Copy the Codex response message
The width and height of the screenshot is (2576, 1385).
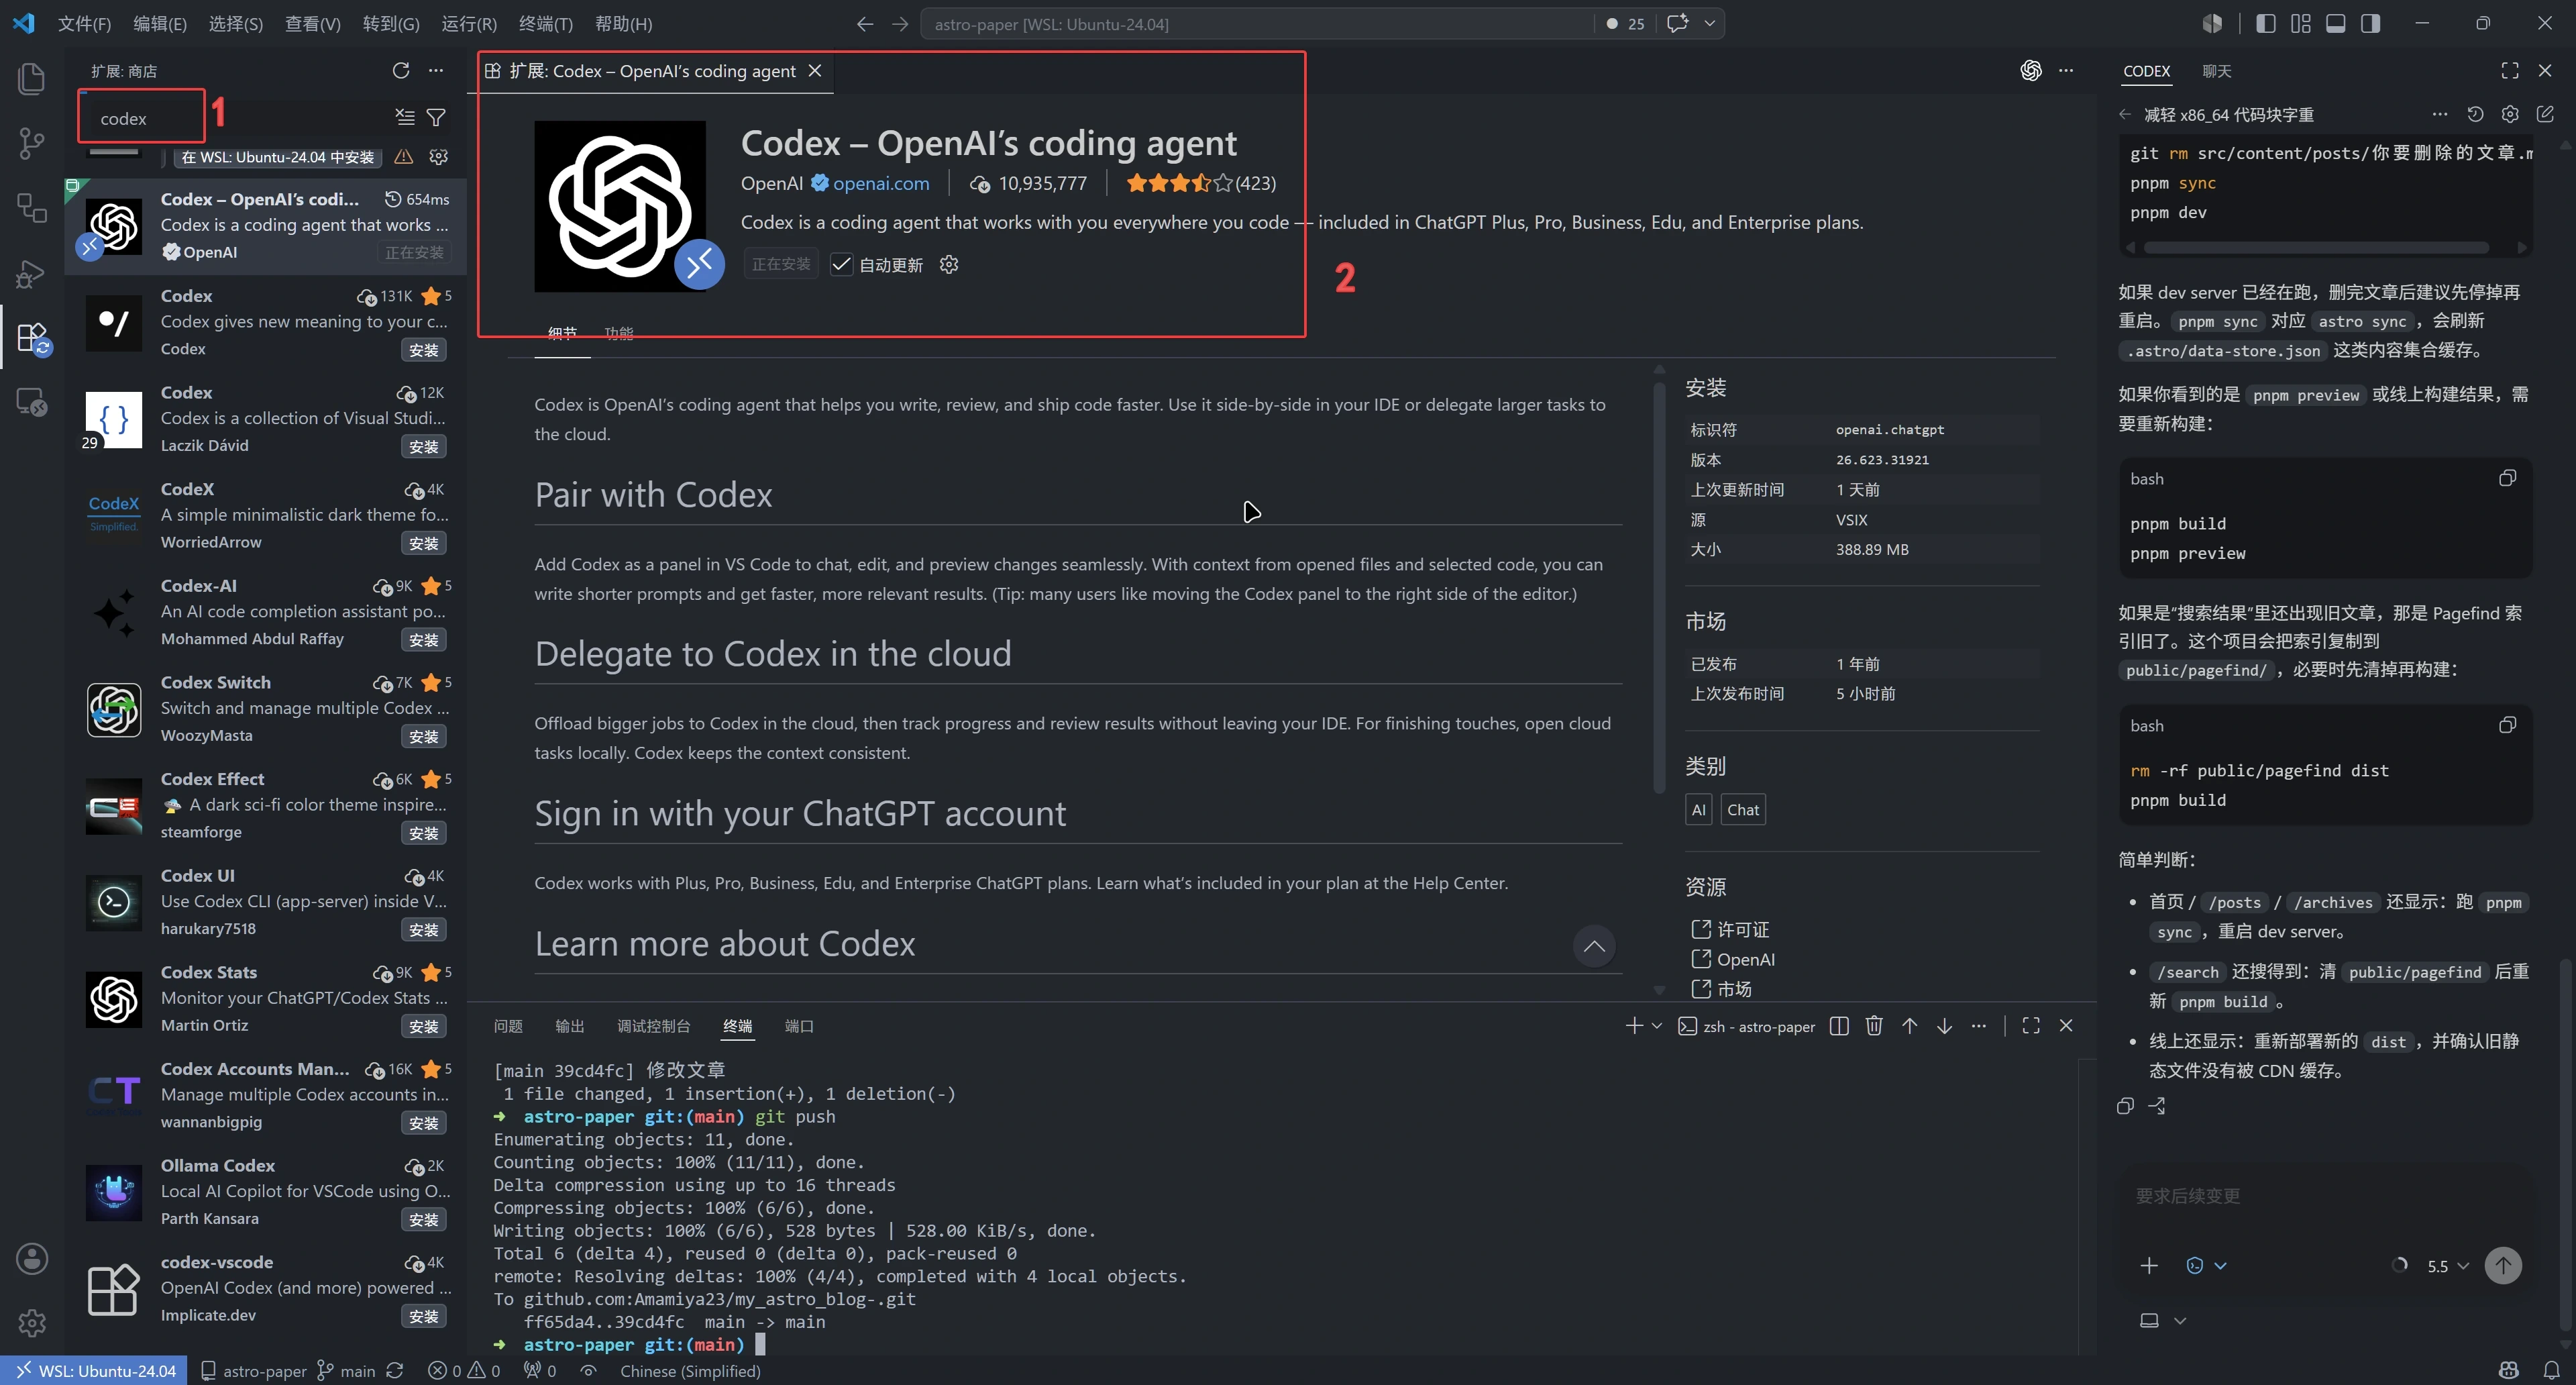pyautogui.click(x=2125, y=1105)
